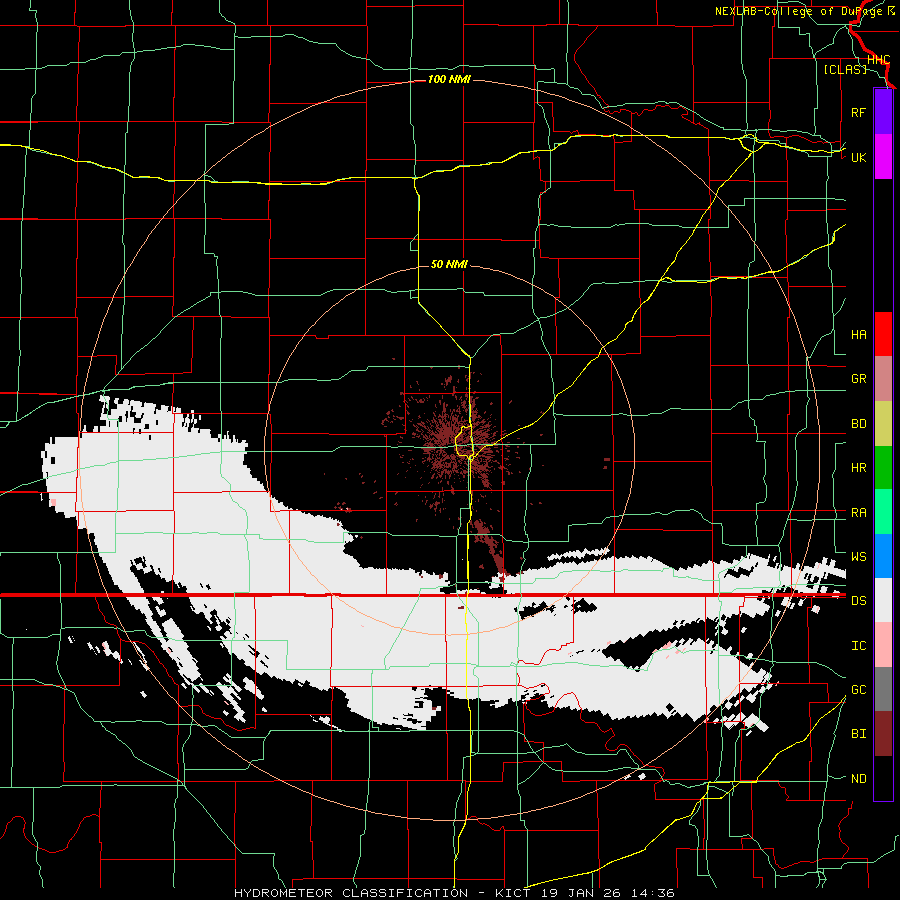Click the NEXLAB-College of DuPage credit text

tap(798, 11)
